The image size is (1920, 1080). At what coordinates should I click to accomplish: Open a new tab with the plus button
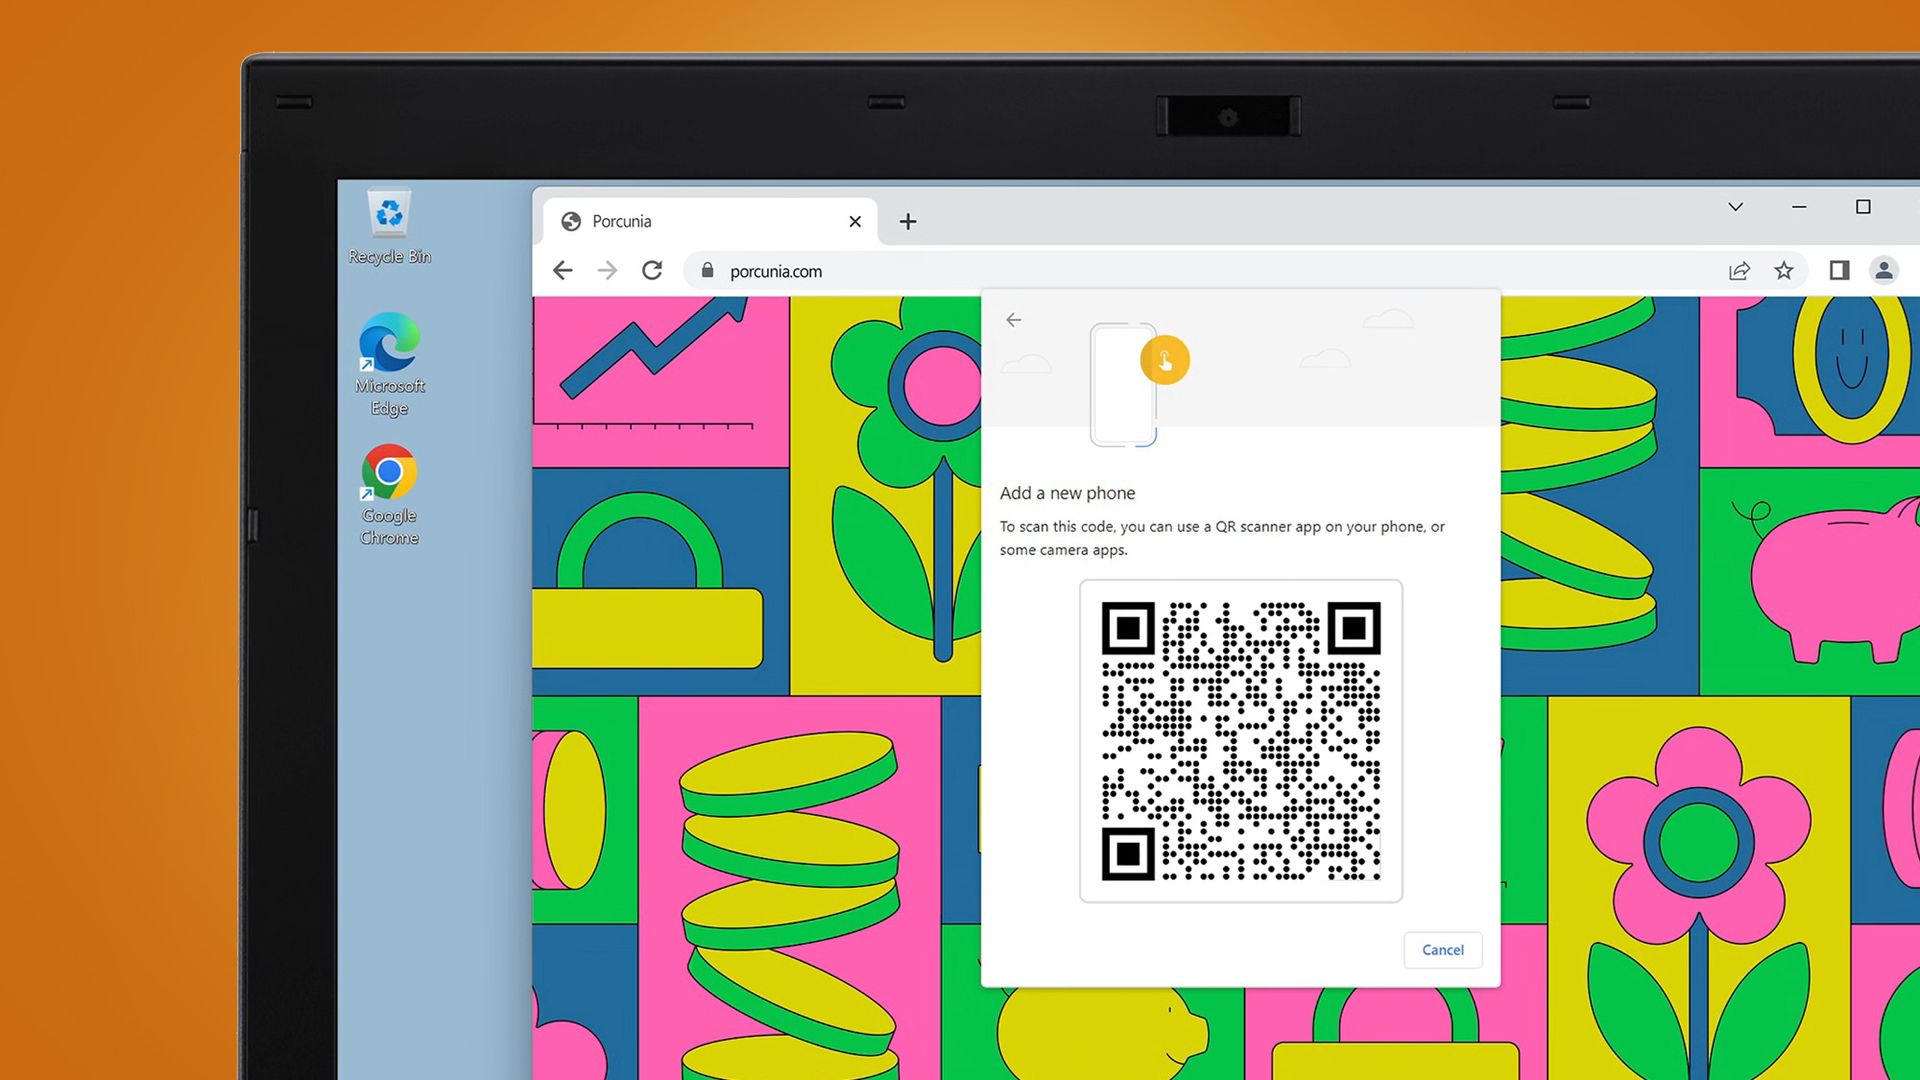[907, 221]
